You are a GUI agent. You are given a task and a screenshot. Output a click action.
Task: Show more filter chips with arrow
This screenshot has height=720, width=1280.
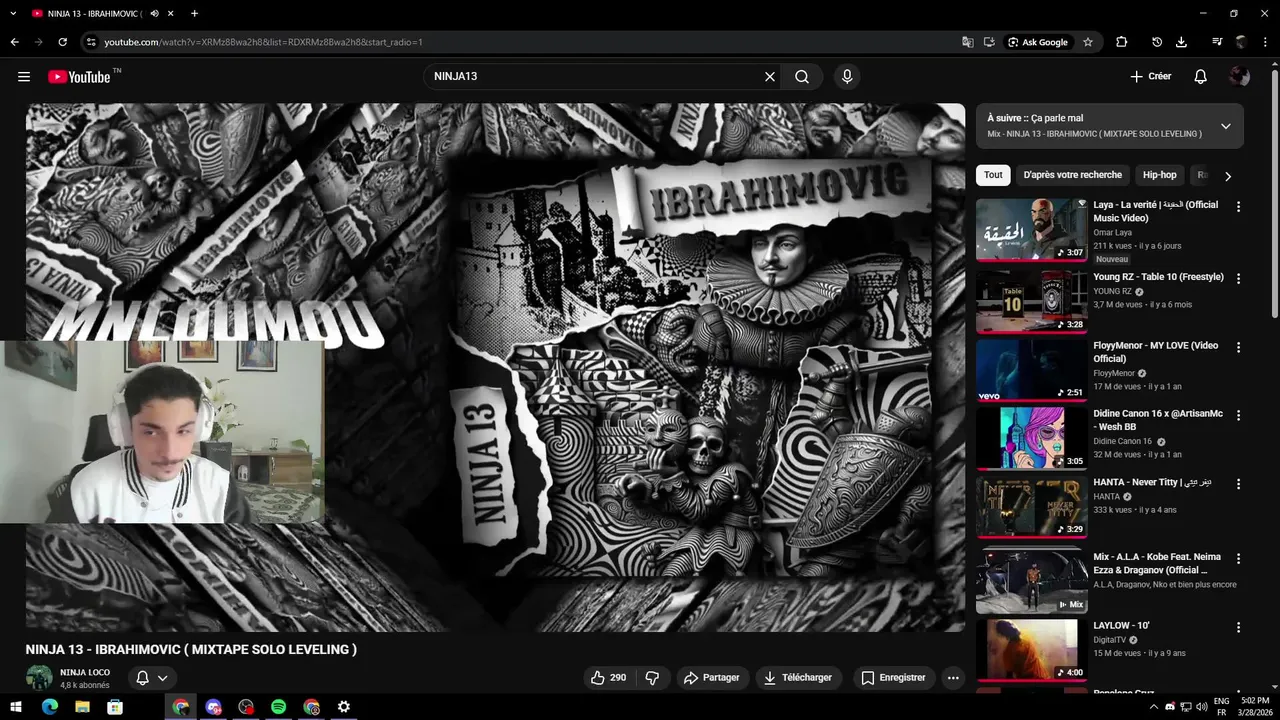pos(1228,176)
